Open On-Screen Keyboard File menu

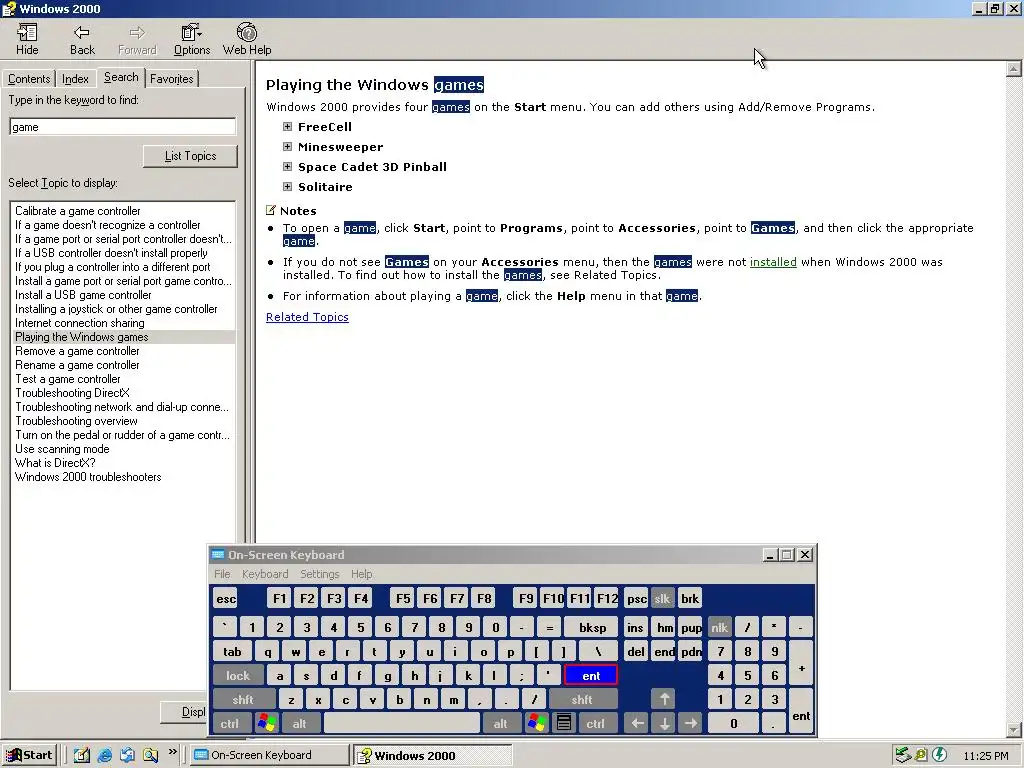point(222,574)
